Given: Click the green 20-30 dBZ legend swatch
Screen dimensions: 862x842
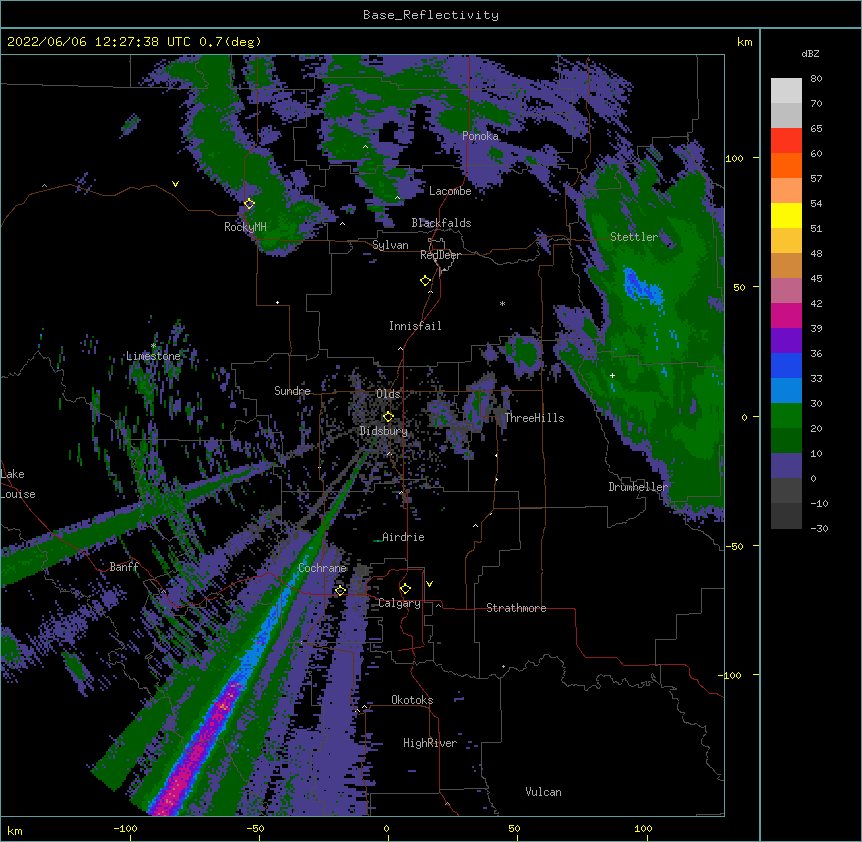Looking at the screenshot, I should pos(786,416).
